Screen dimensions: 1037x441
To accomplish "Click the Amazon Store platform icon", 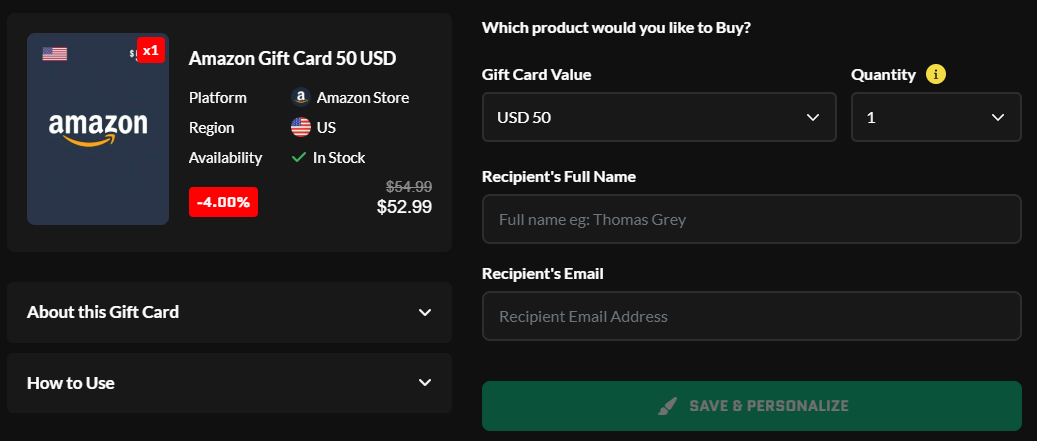I will (300, 97).
